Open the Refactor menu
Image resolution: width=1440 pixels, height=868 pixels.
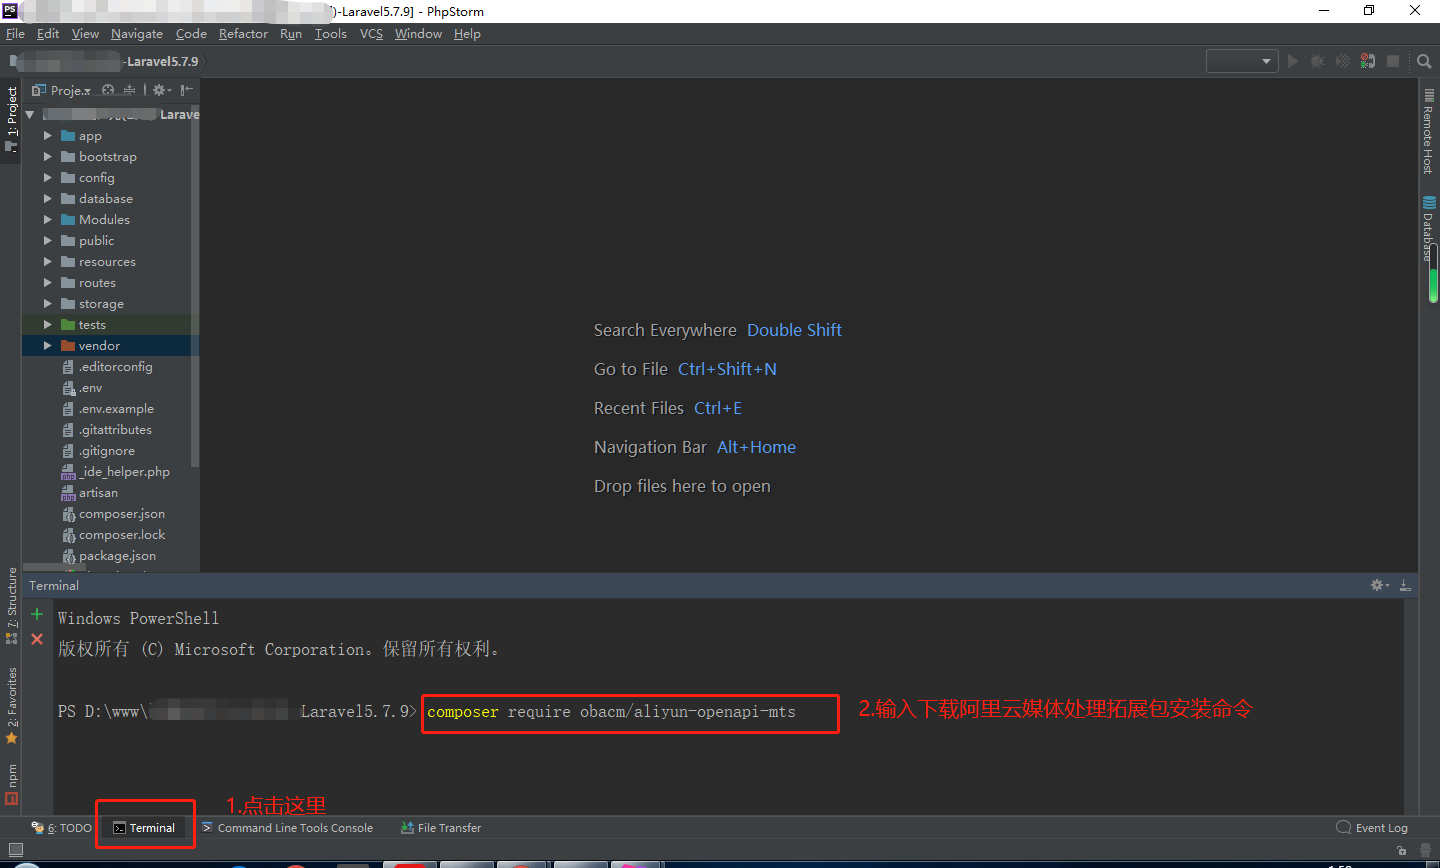[243, 34]
